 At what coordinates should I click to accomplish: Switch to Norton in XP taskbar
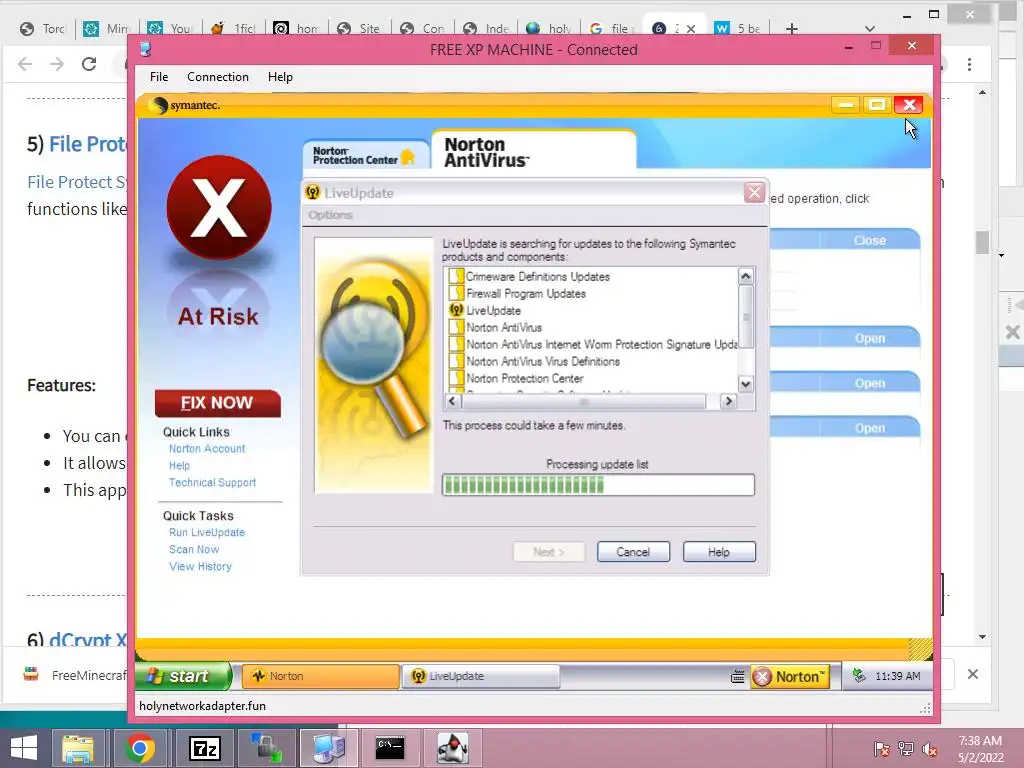[320, 676]
